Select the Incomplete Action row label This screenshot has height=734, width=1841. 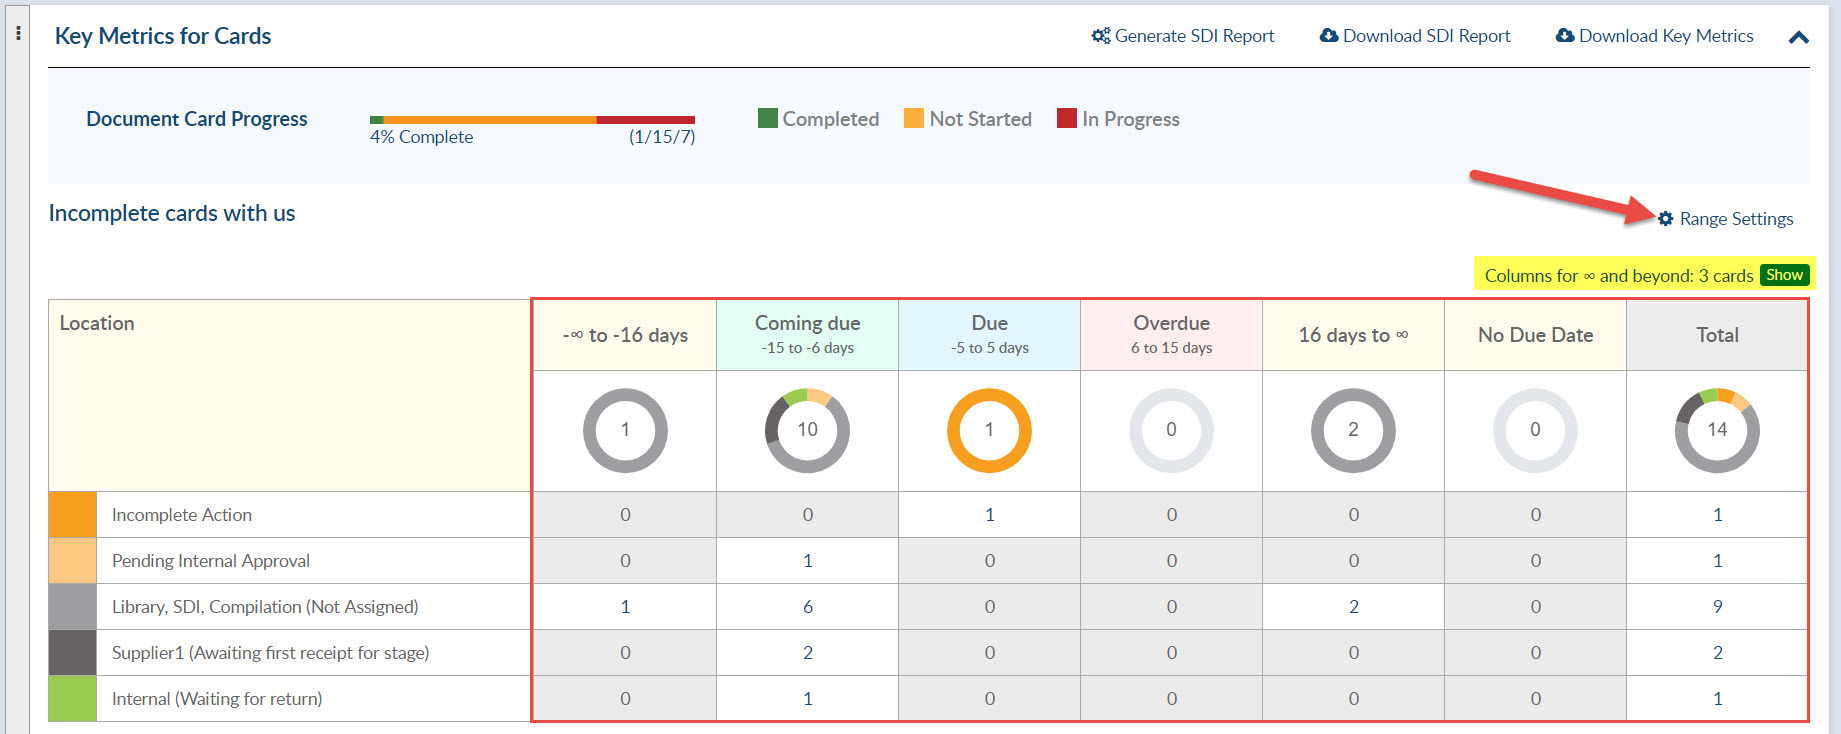[x=182, y=515]
